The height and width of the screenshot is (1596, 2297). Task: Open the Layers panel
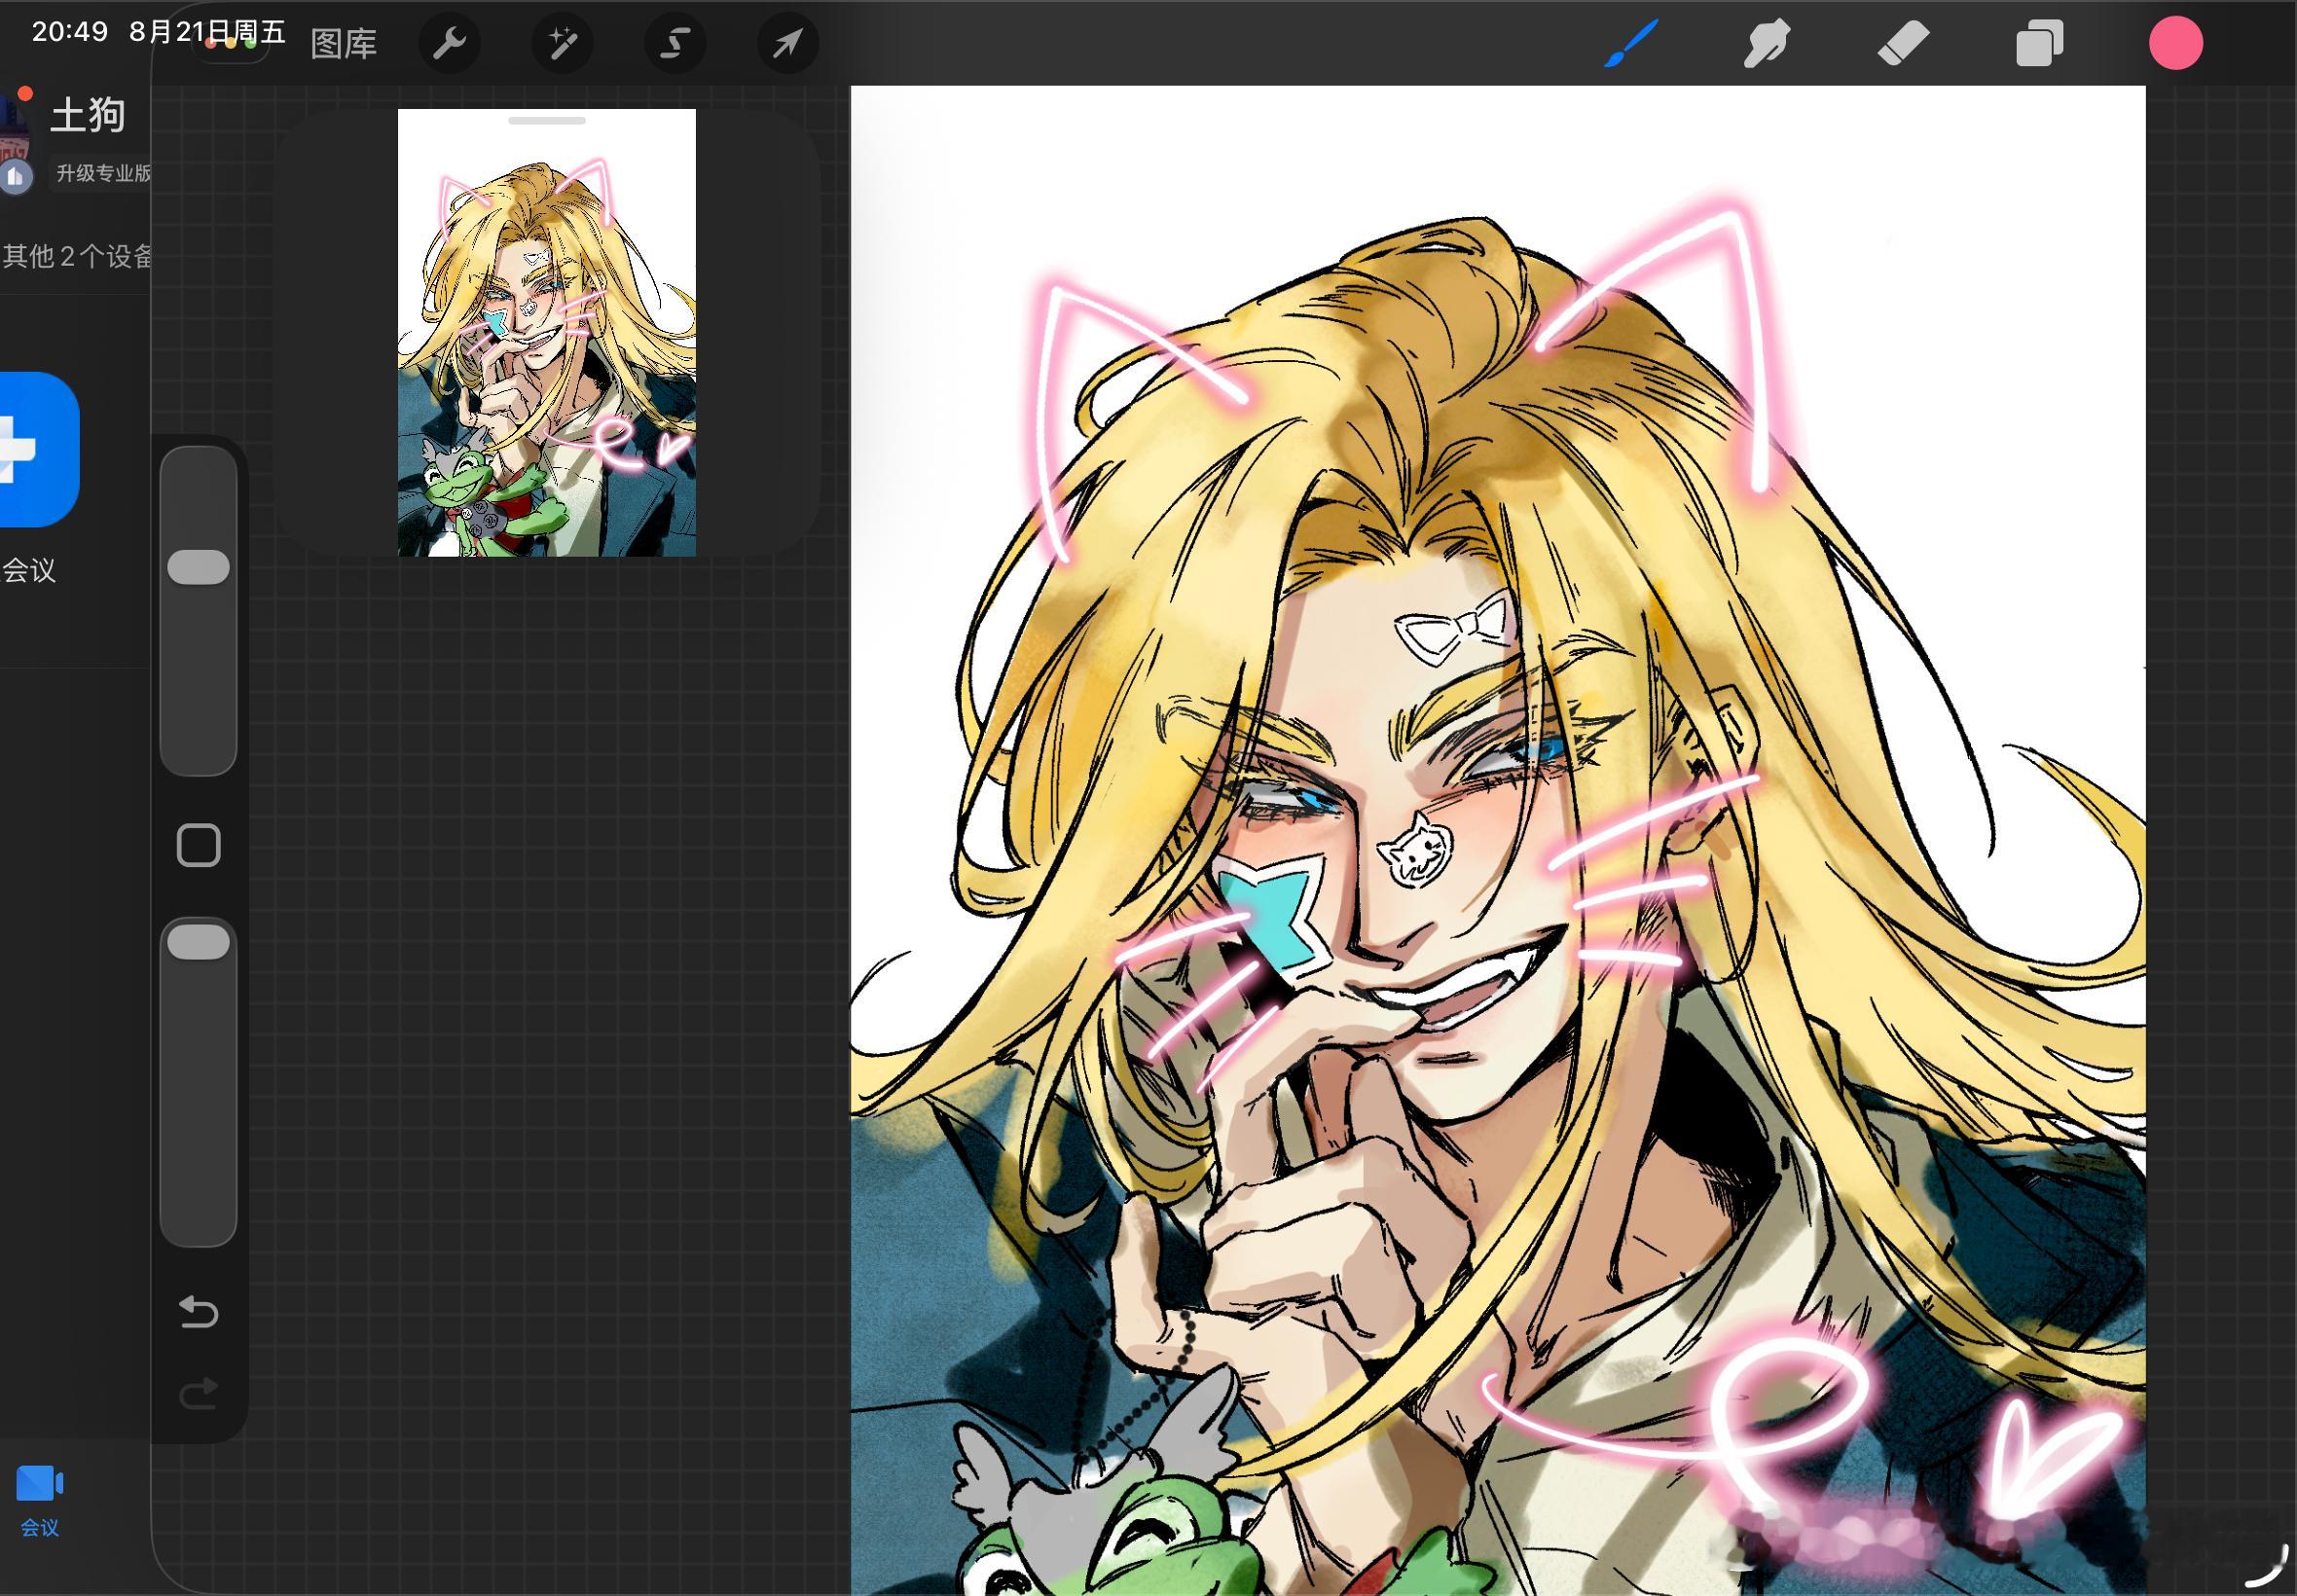click(2040, 44)
